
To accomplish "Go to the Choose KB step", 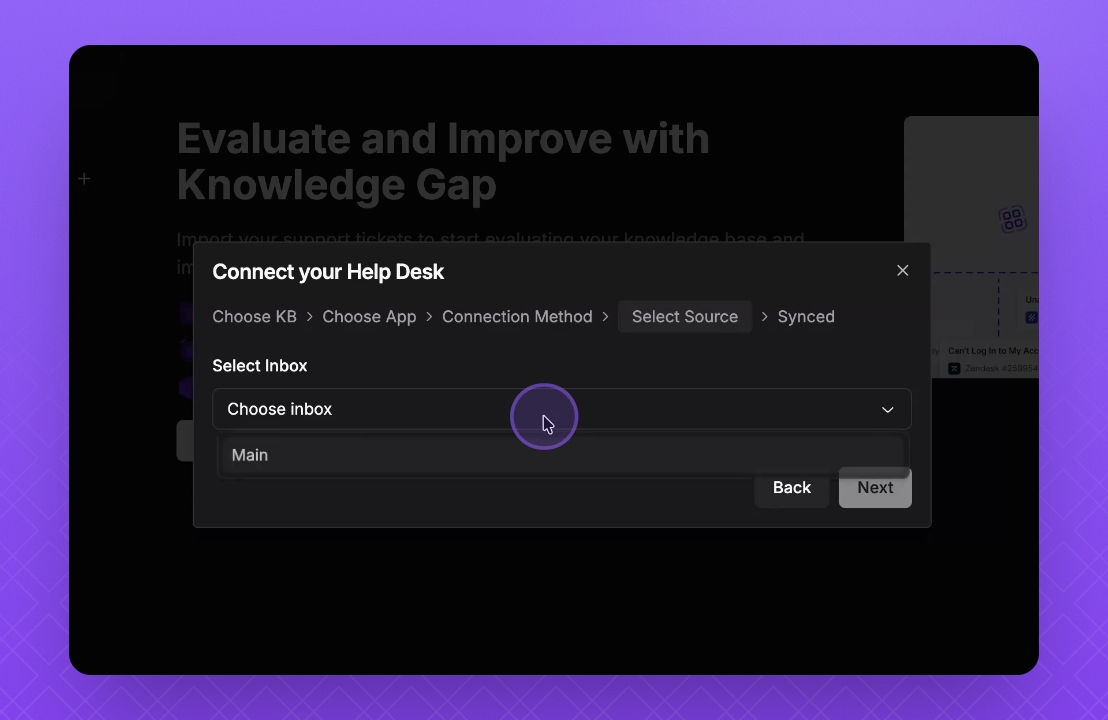I will (254, 317).
